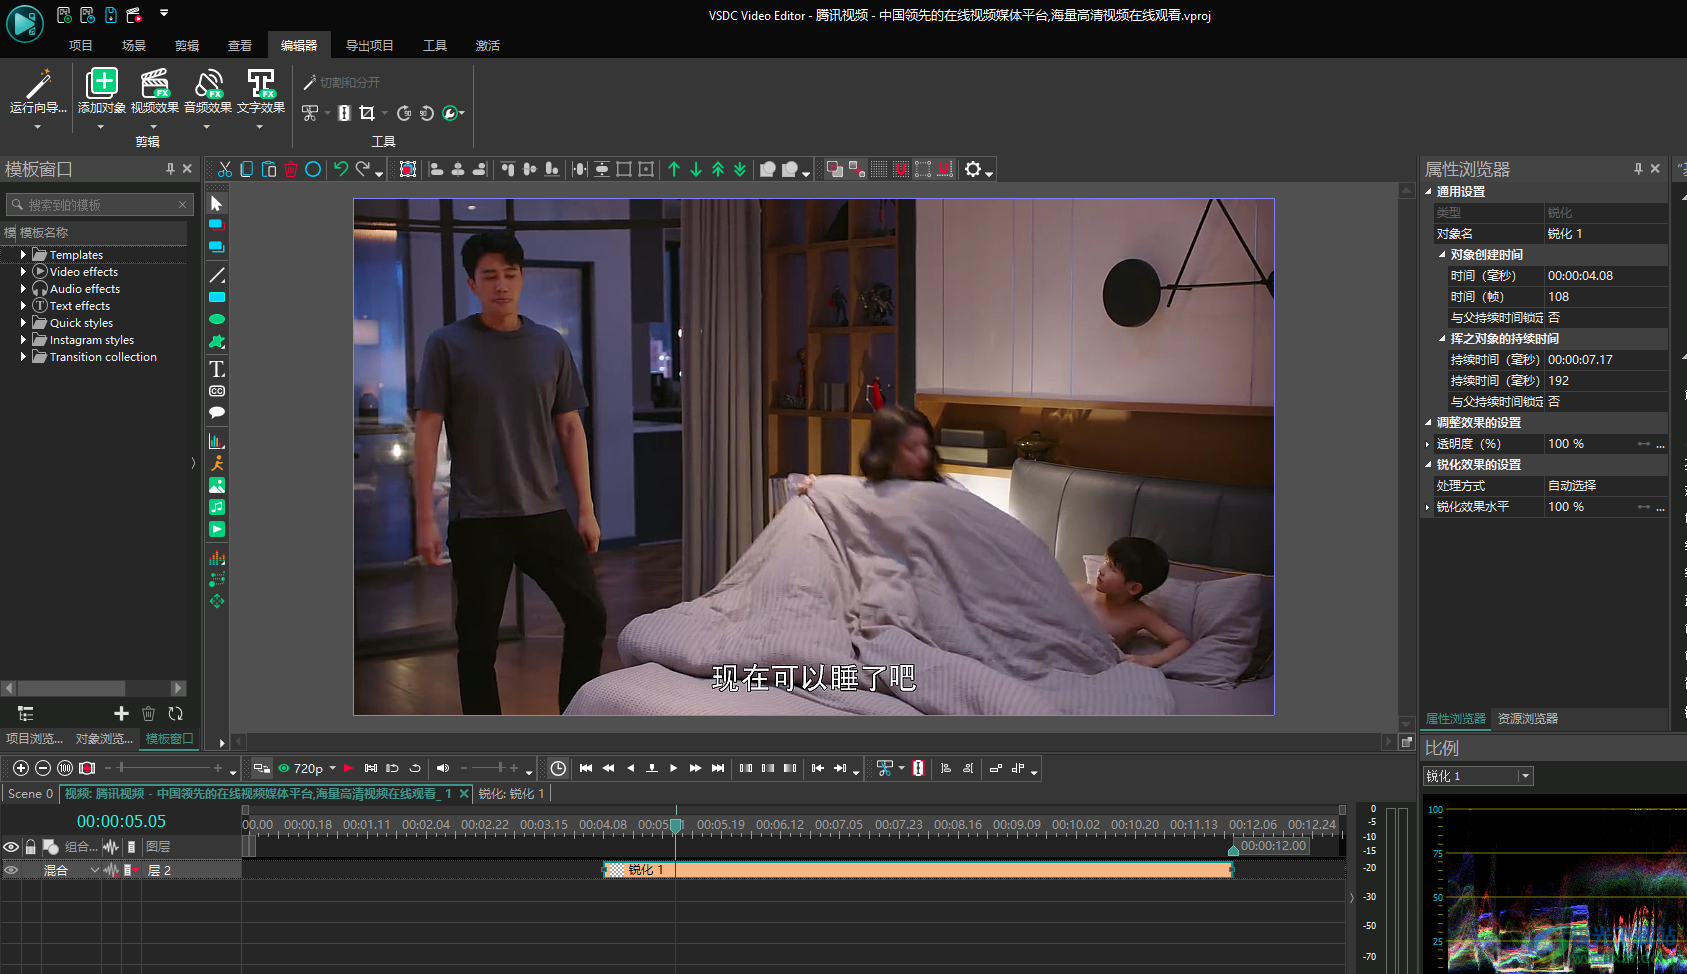The width and height of the screenshot is (1687, 974).
Task: Toggle visibility eye of layer 层 2
Action: (x=11, y=870)
